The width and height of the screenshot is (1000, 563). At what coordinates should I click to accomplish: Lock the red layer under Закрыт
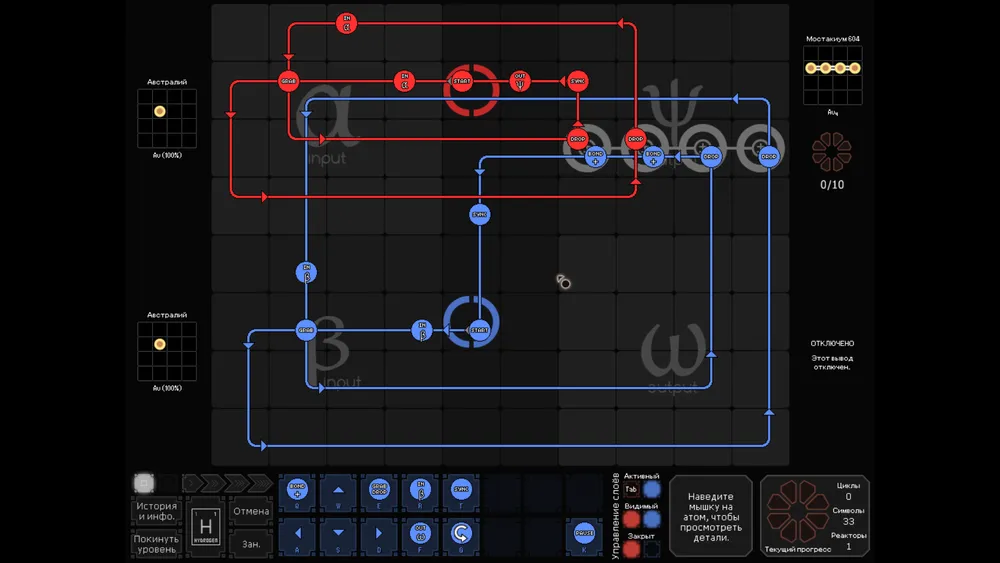pyautogui.click(x=631, y=548)
